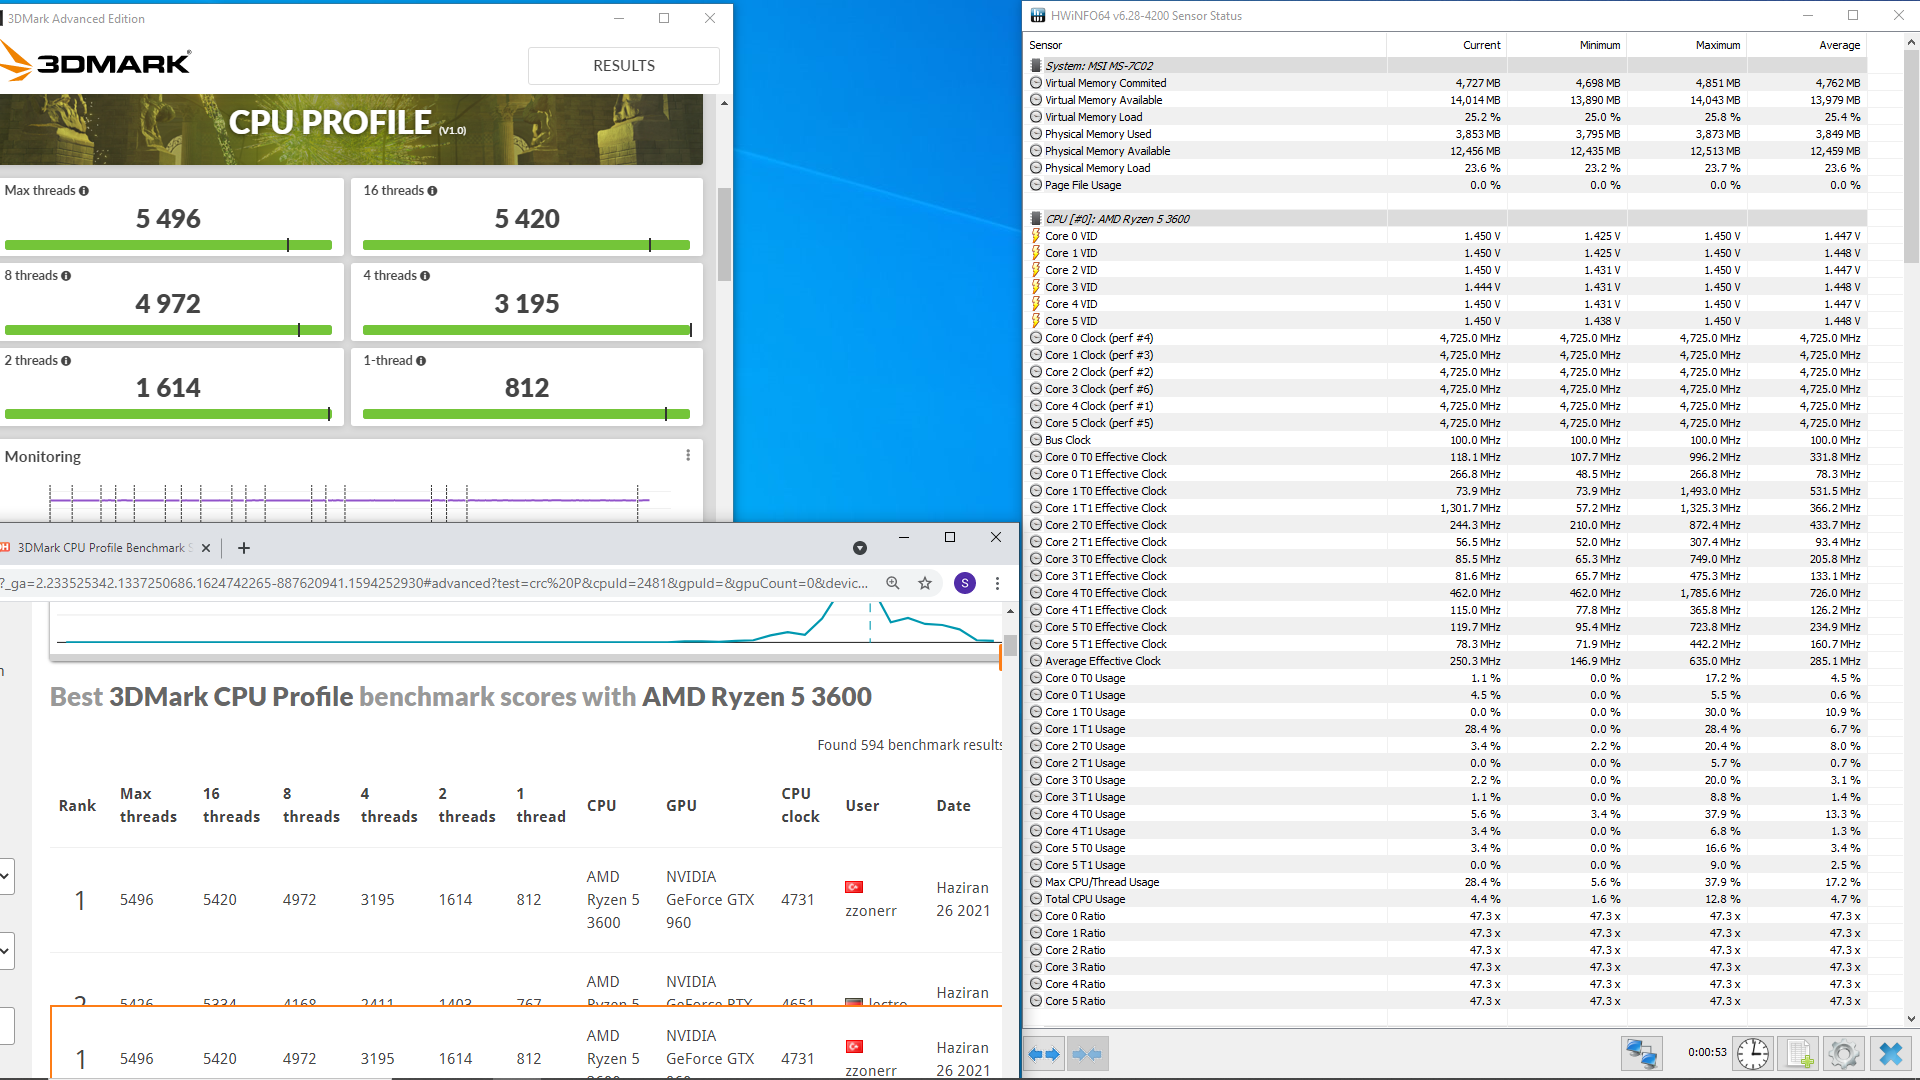This screenshot has height=1080, width=1920.
Task: Open HWiNFO sensor settings gear icon
Action: pyautogui.click(x=1844, y=1054)
